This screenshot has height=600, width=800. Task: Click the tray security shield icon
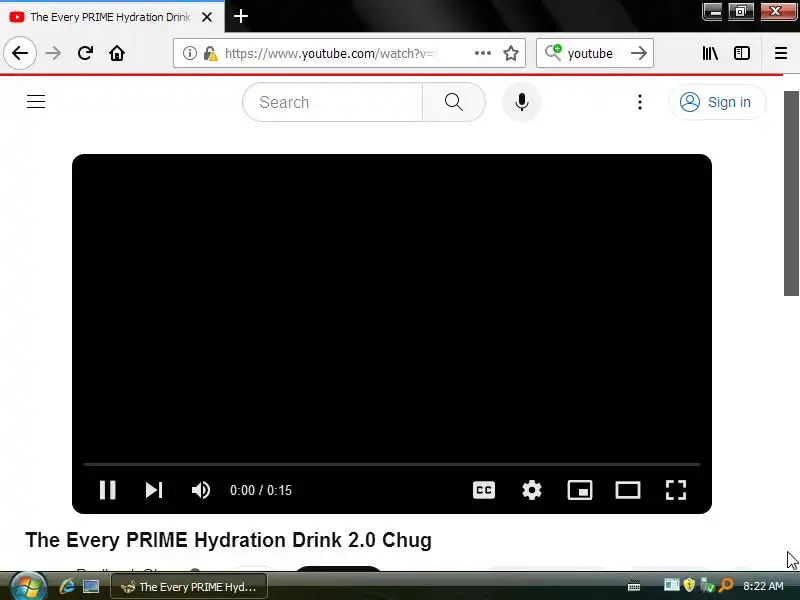[689, 585]
